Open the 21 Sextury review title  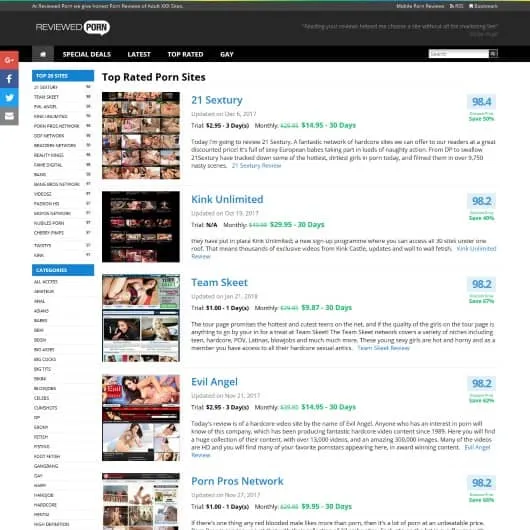click(x=217, y=100)
